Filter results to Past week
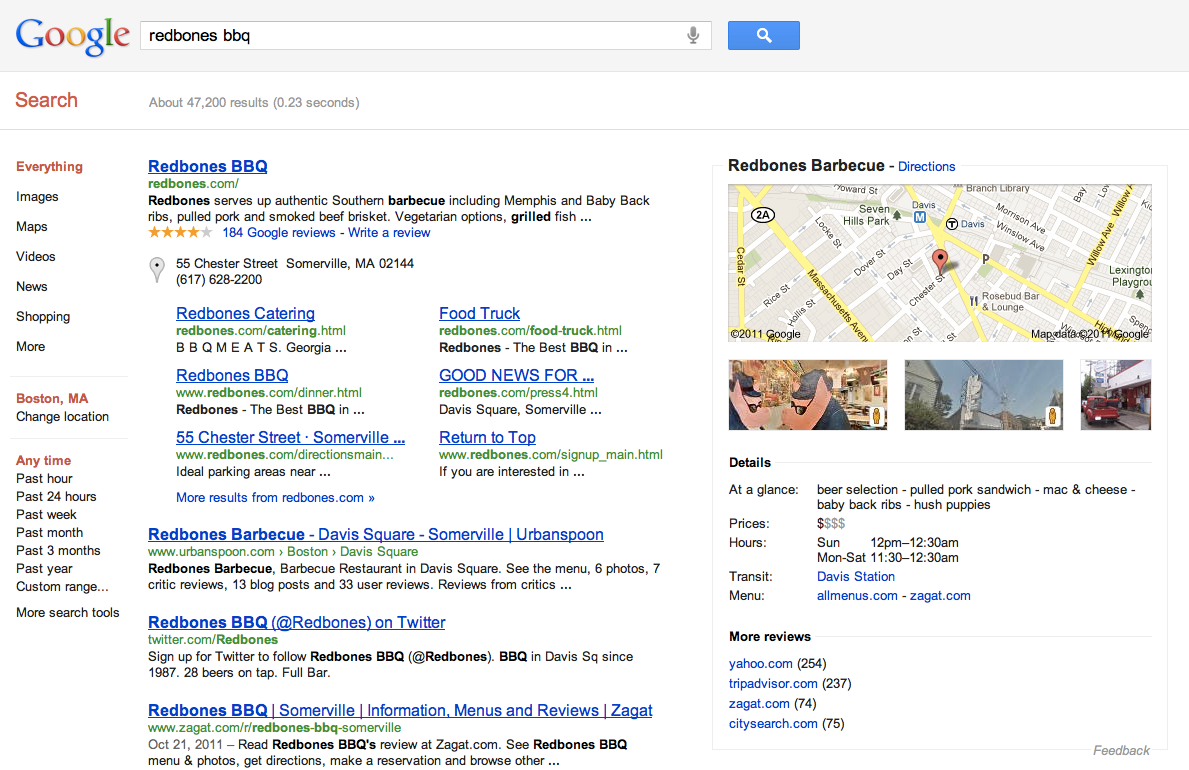The width and height of the screenshot is (1189, 770). [46, 515]
